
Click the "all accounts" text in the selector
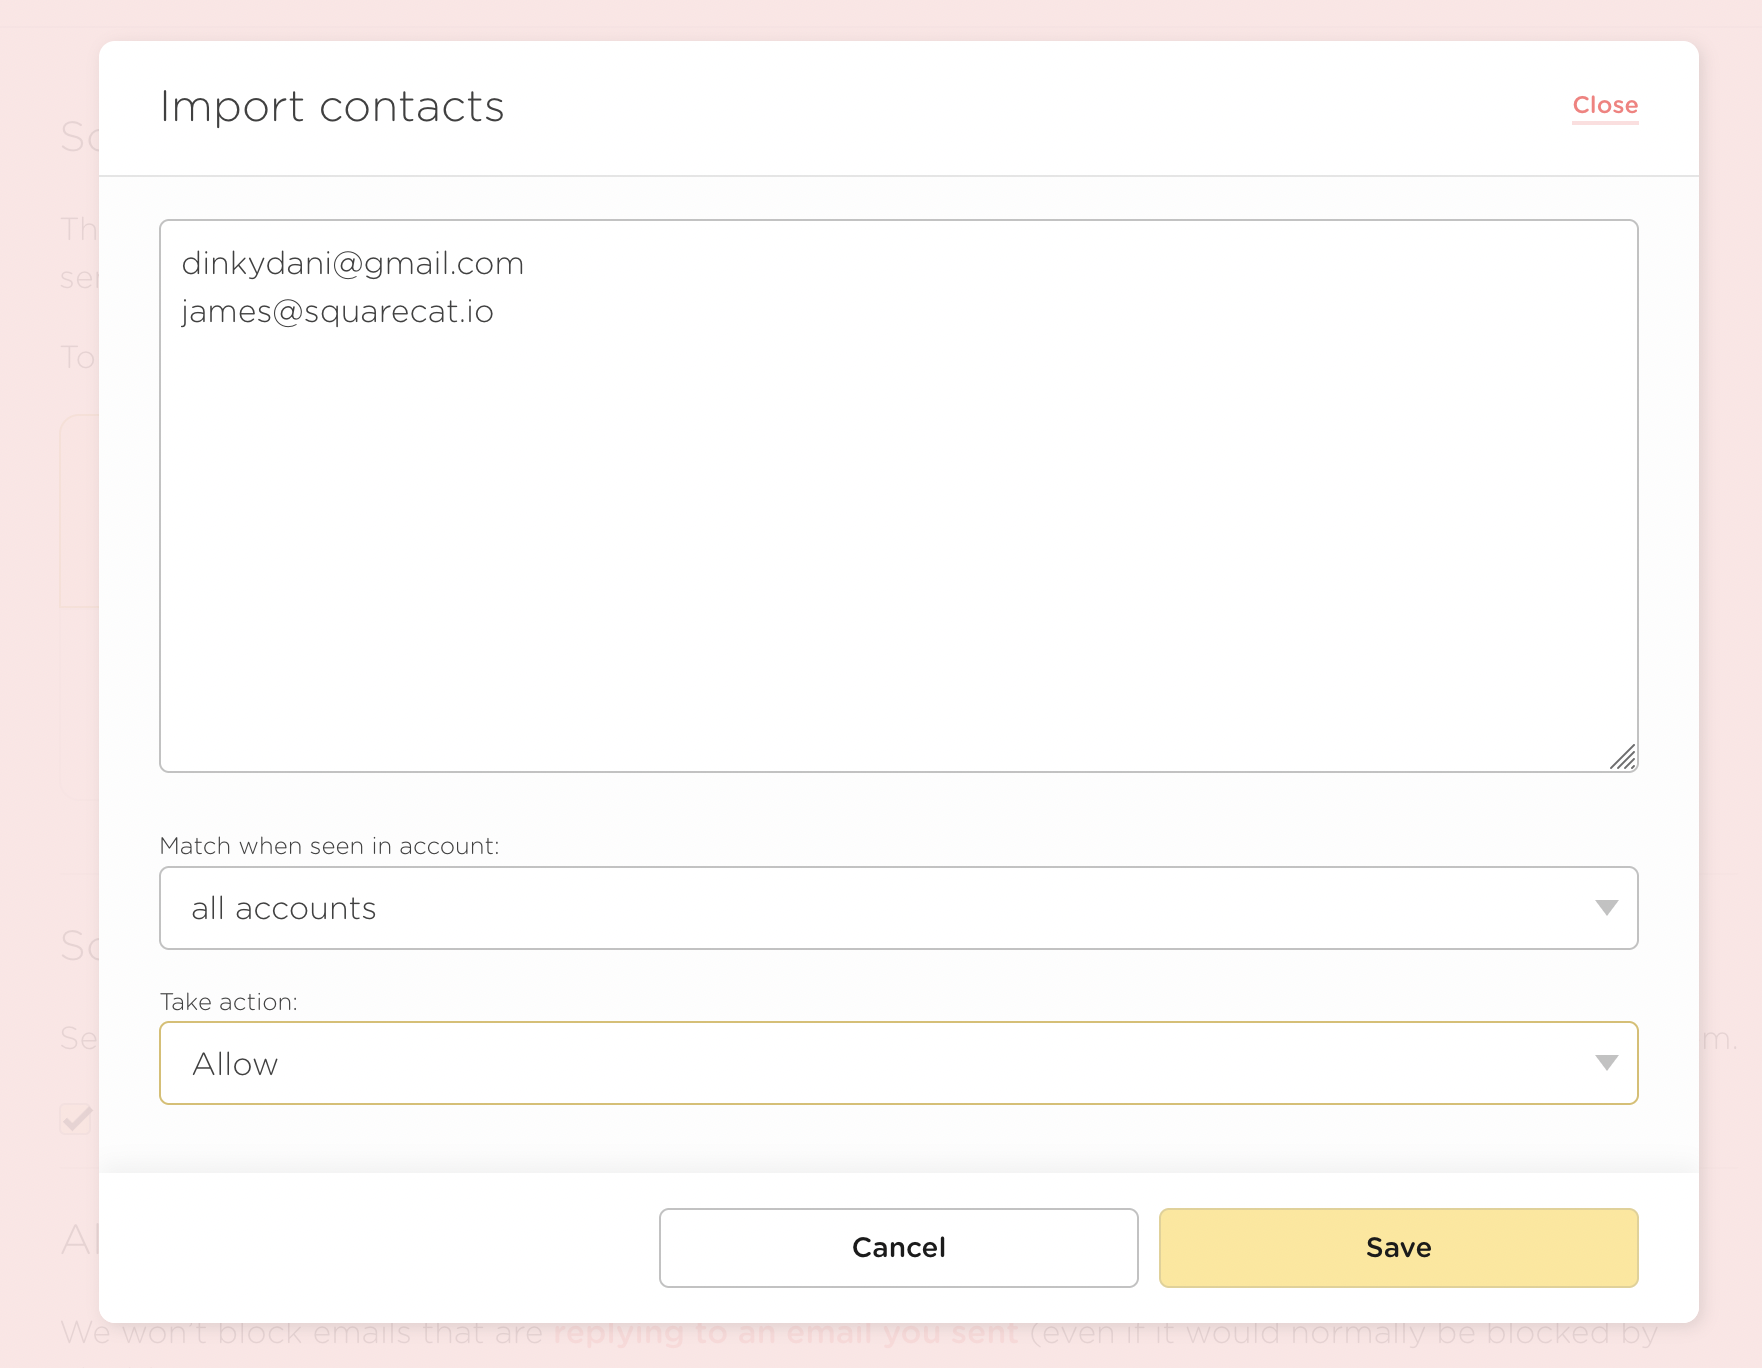click(x=284, y=908)
